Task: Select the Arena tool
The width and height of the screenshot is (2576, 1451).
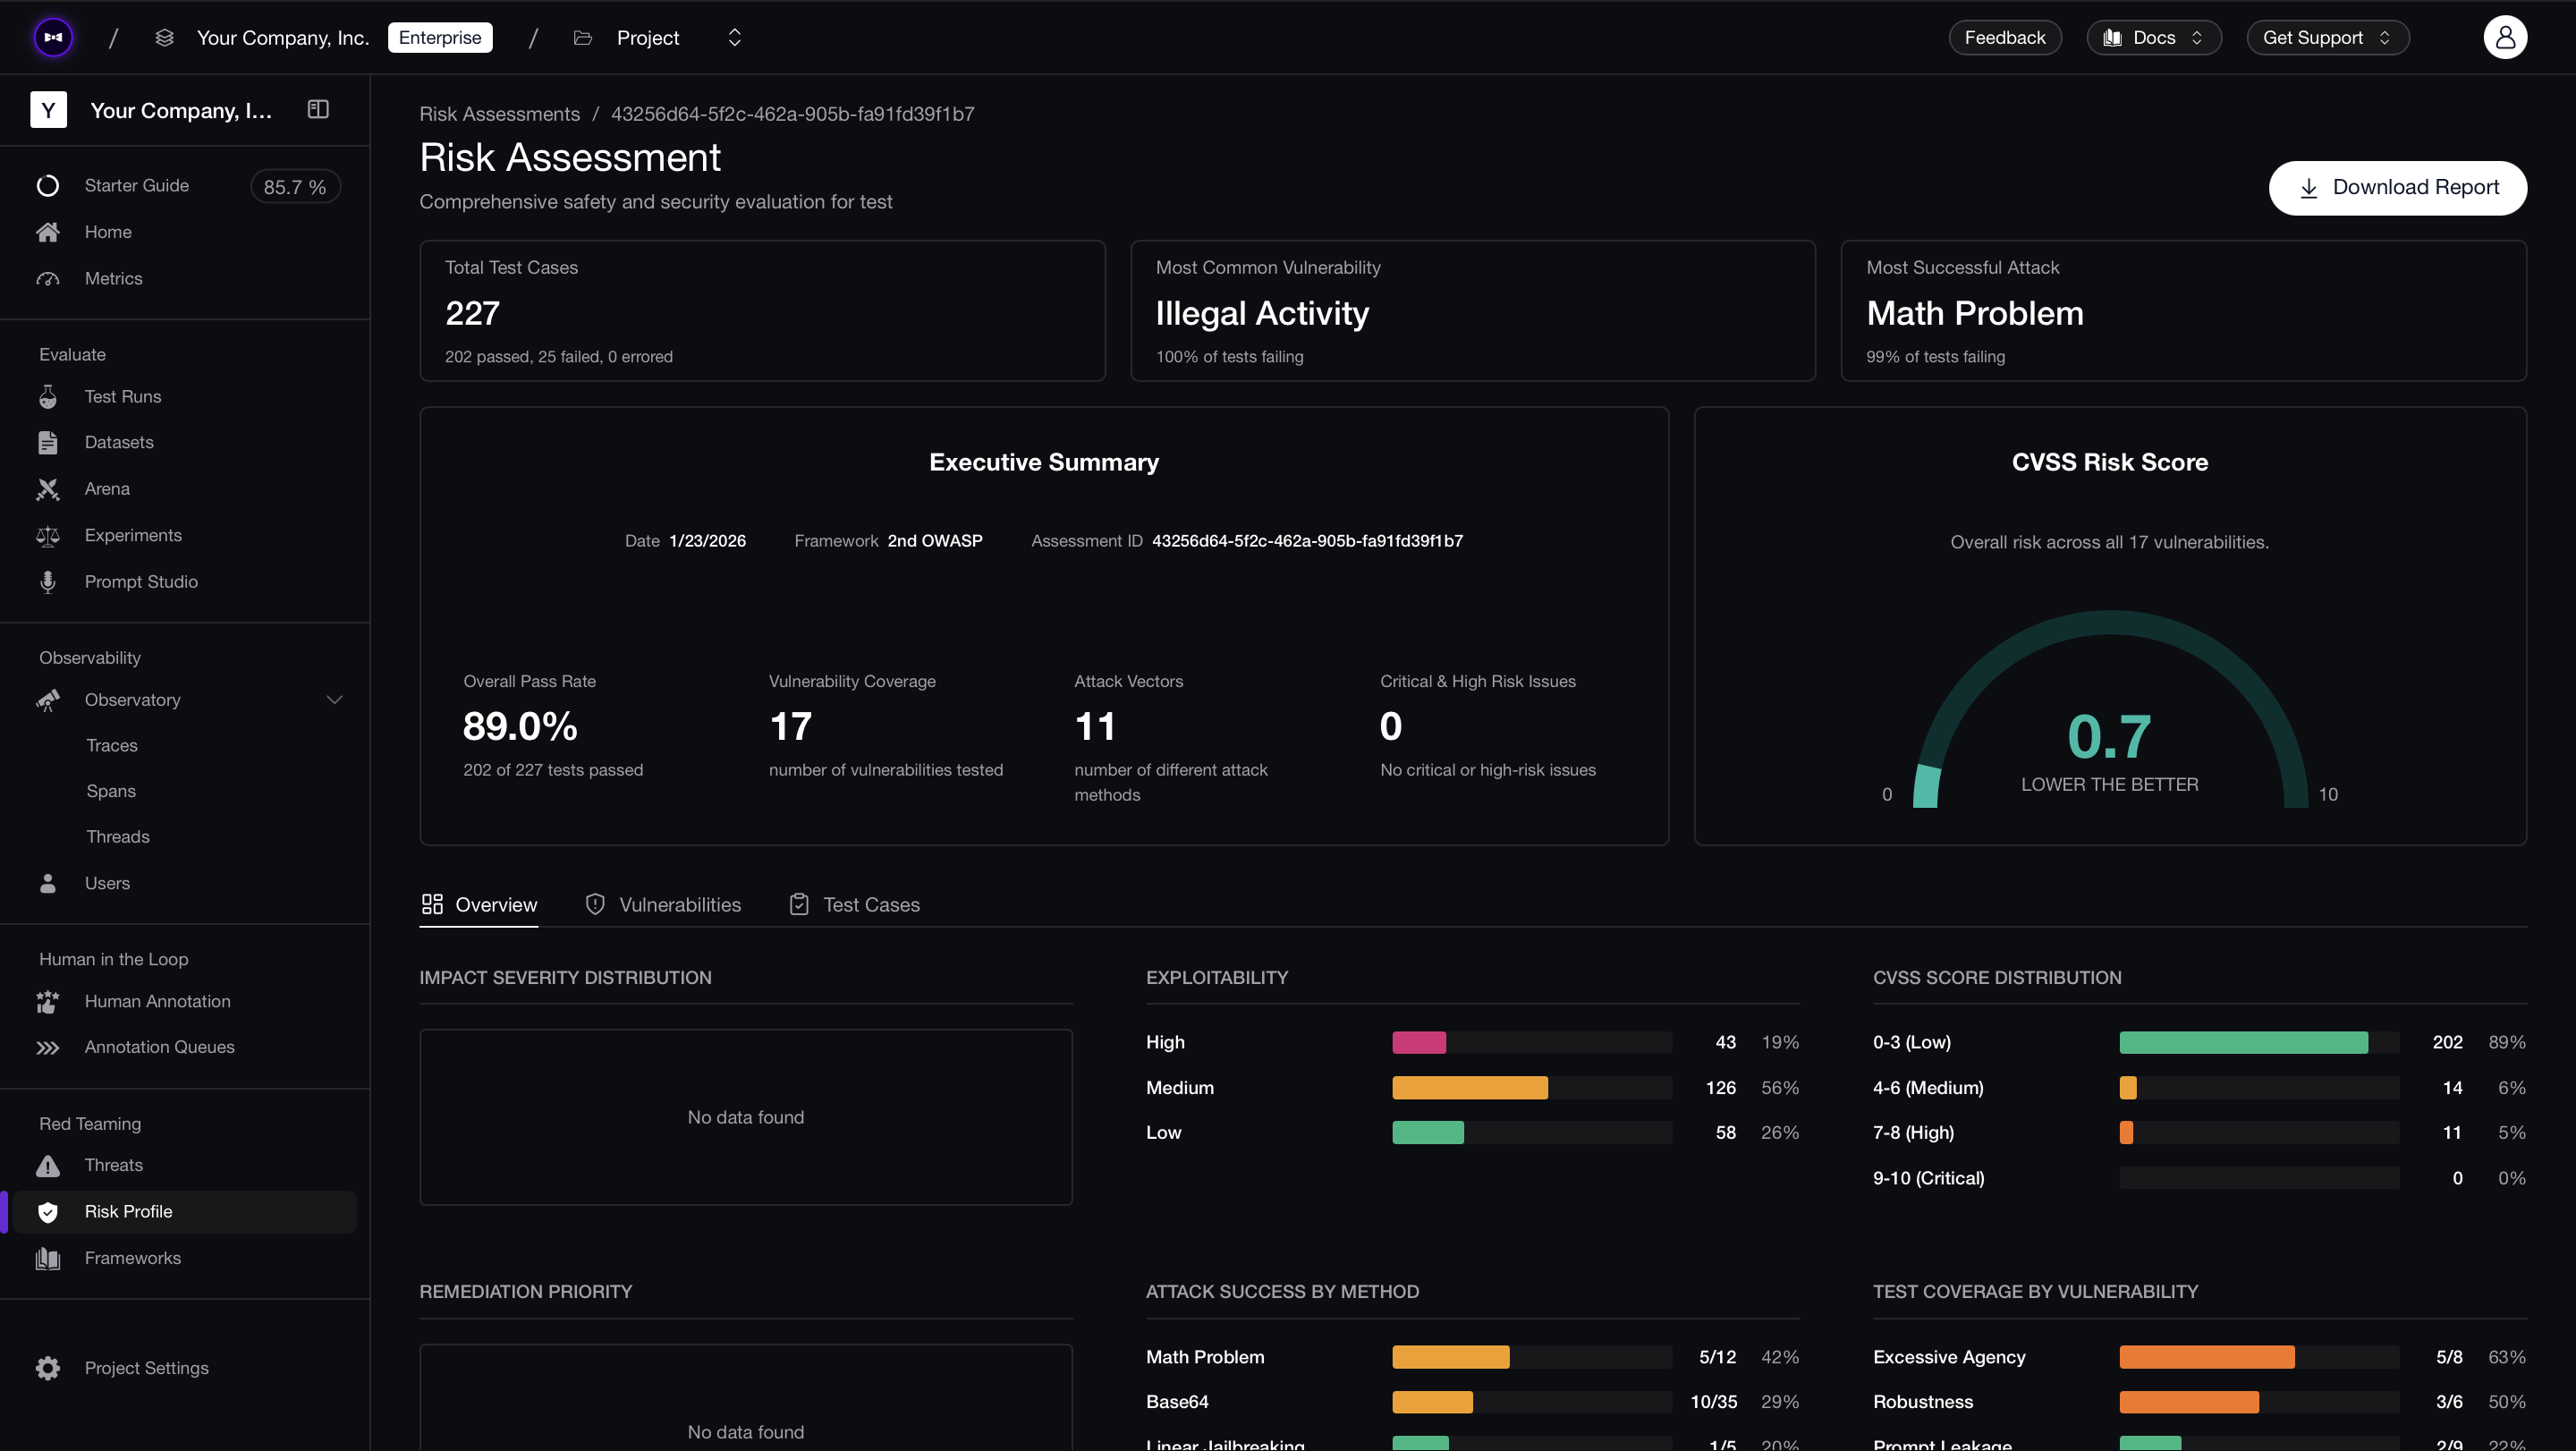Action: click(x=107, y=488)
